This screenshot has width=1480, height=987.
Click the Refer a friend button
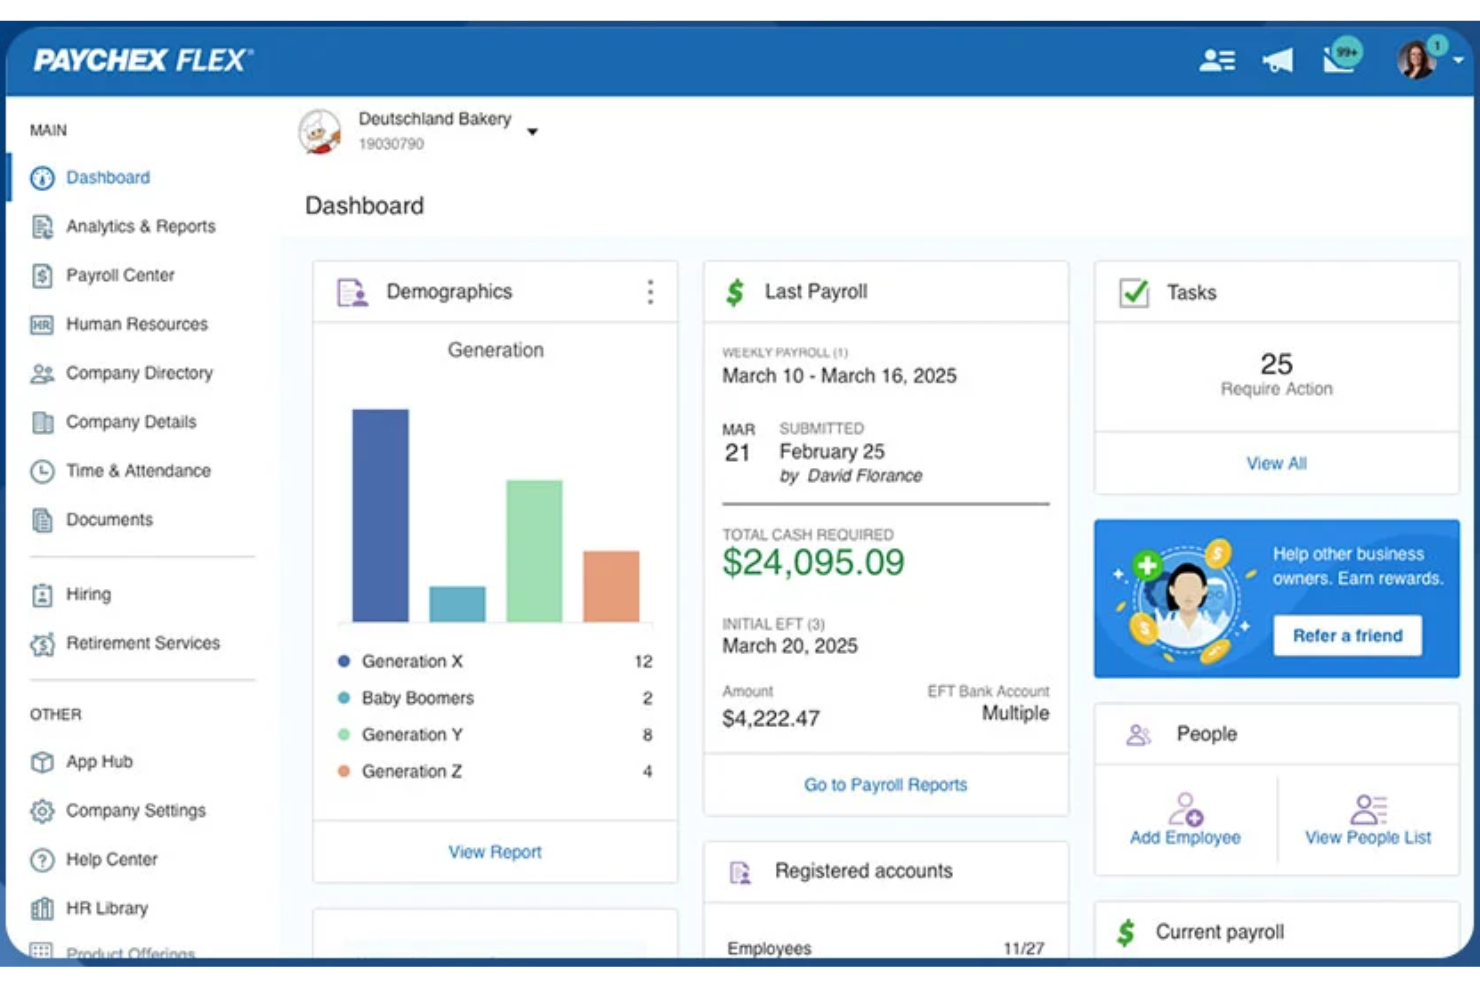point(1347,635)
